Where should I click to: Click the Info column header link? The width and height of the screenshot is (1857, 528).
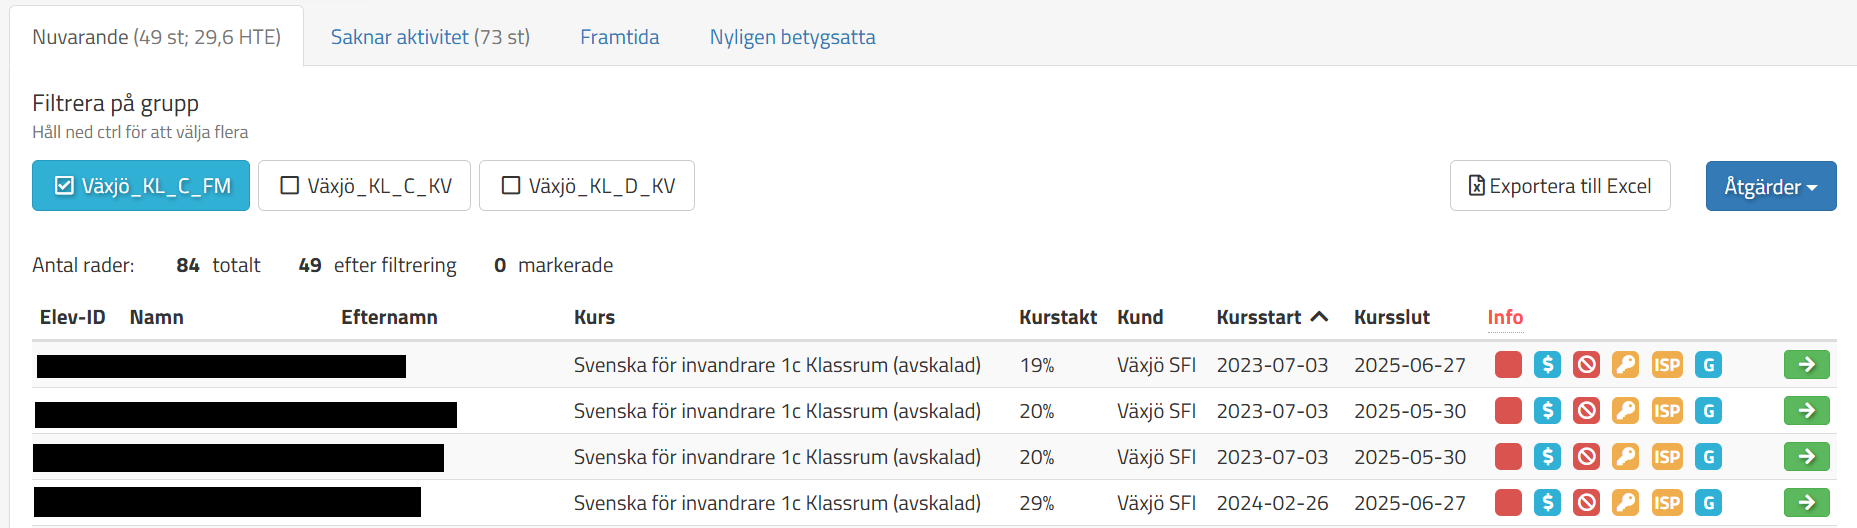(x=1505, y=317)
